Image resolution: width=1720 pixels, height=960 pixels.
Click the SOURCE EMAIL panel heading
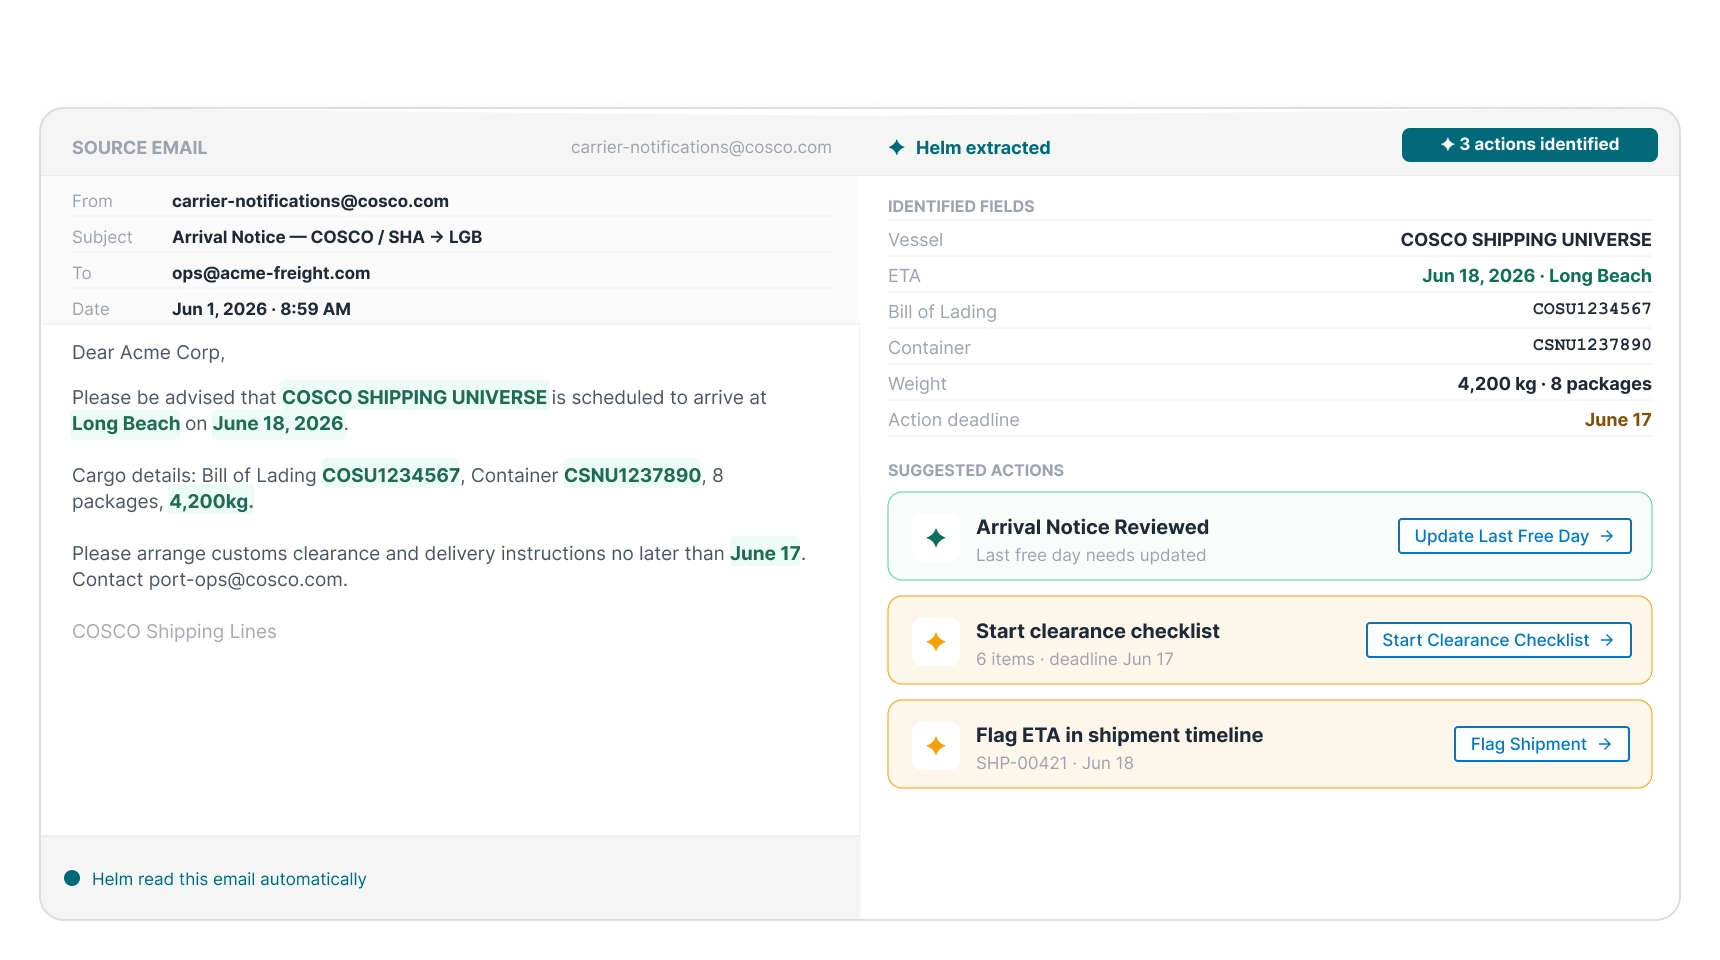coord(139,148)
